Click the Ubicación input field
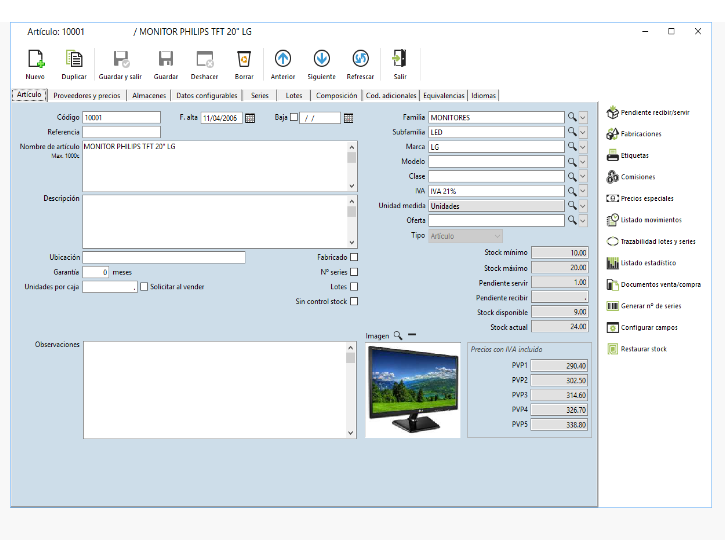The height and width of the screenshot is (540, 725). point(164,257)
